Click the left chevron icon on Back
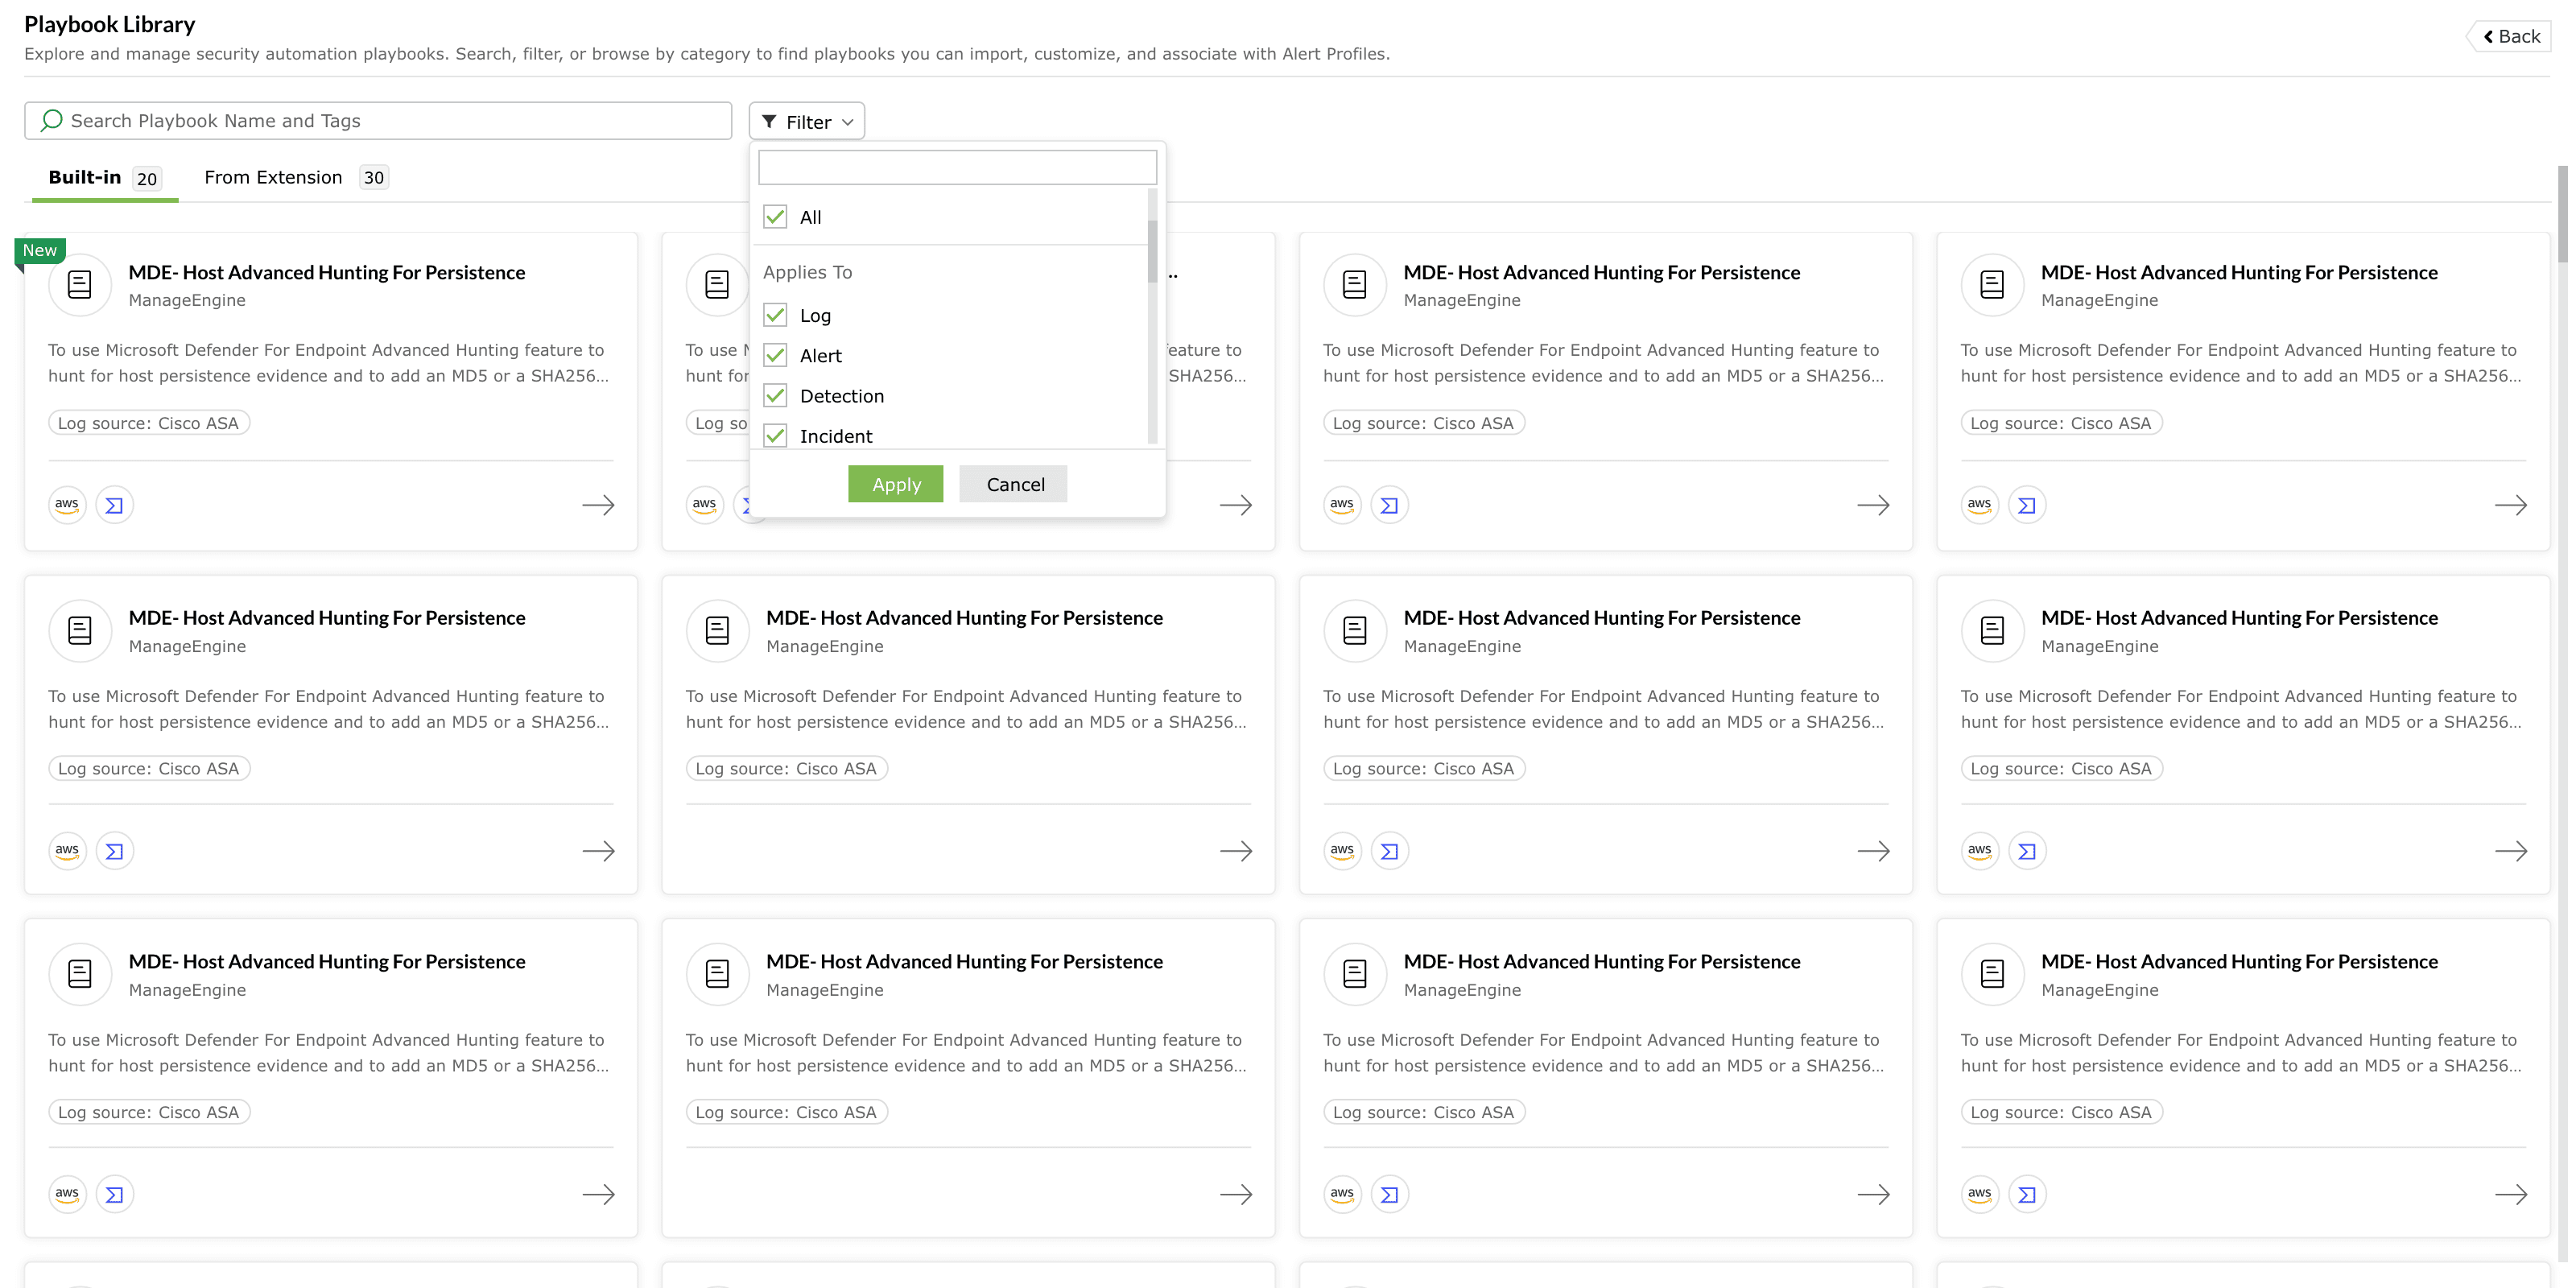2576x1288 pixels. [x=2488, y=36]
